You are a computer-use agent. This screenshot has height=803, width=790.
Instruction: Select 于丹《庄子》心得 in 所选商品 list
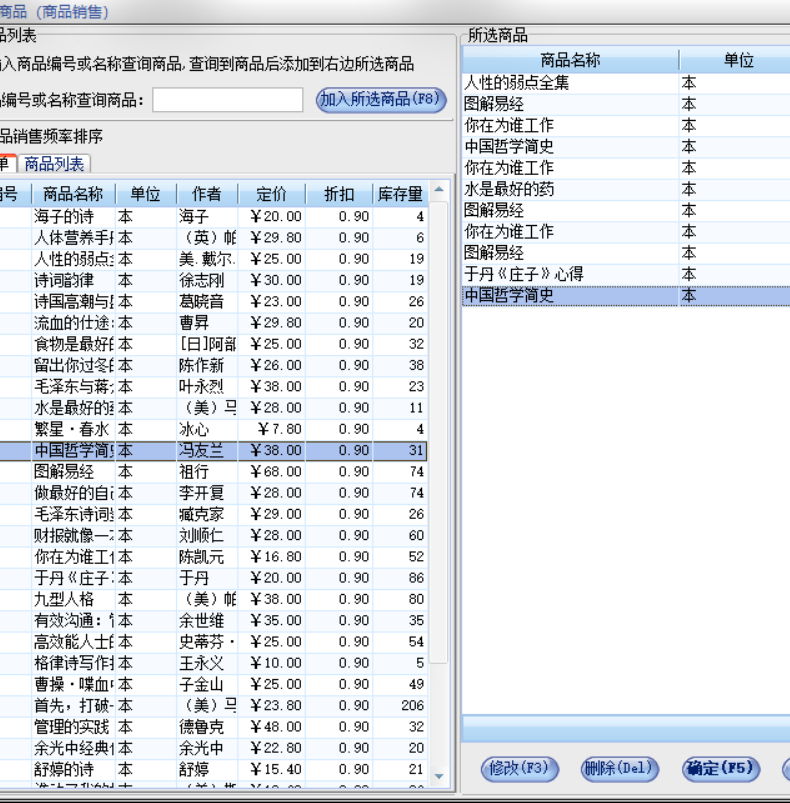(x=626, y=274)
